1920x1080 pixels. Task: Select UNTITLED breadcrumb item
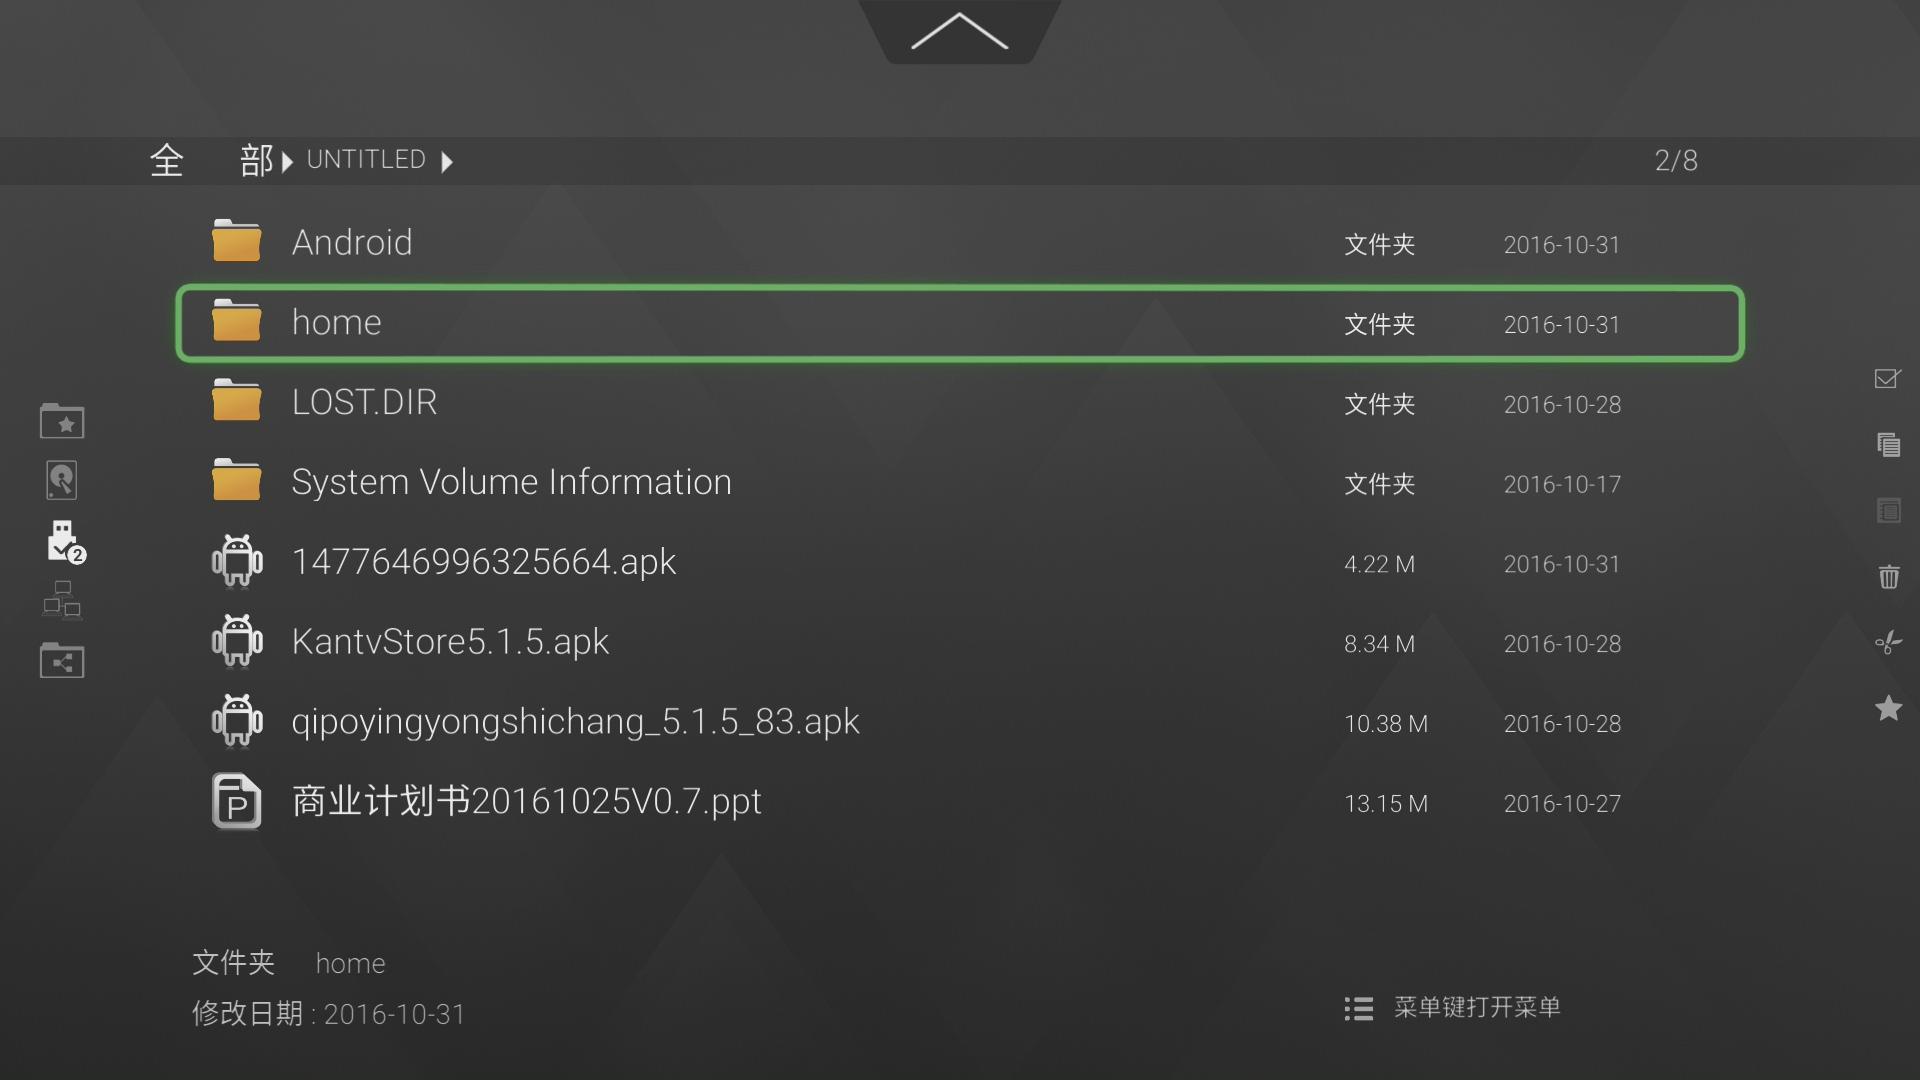[366, 160]
